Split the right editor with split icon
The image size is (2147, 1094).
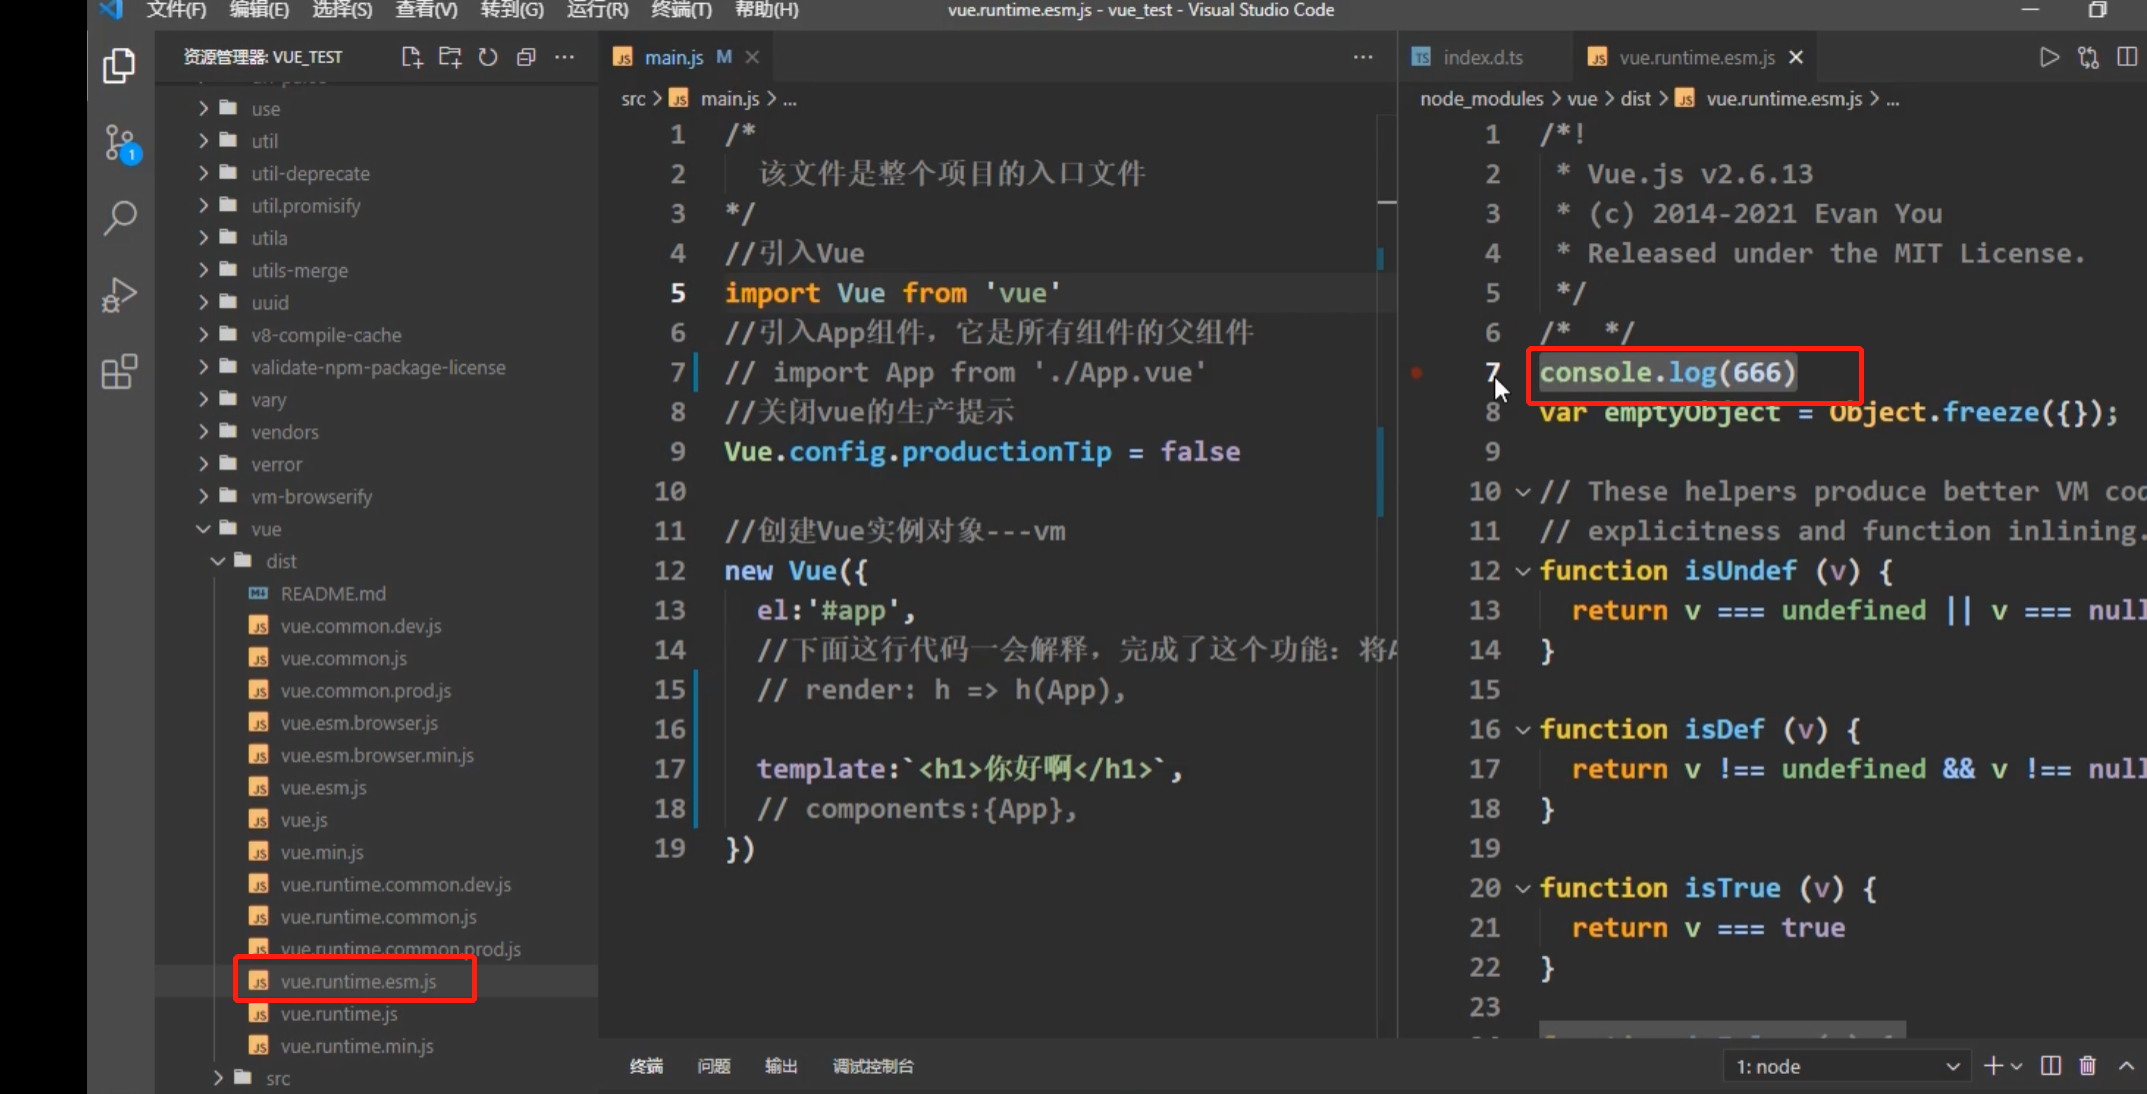[2127, 58]
